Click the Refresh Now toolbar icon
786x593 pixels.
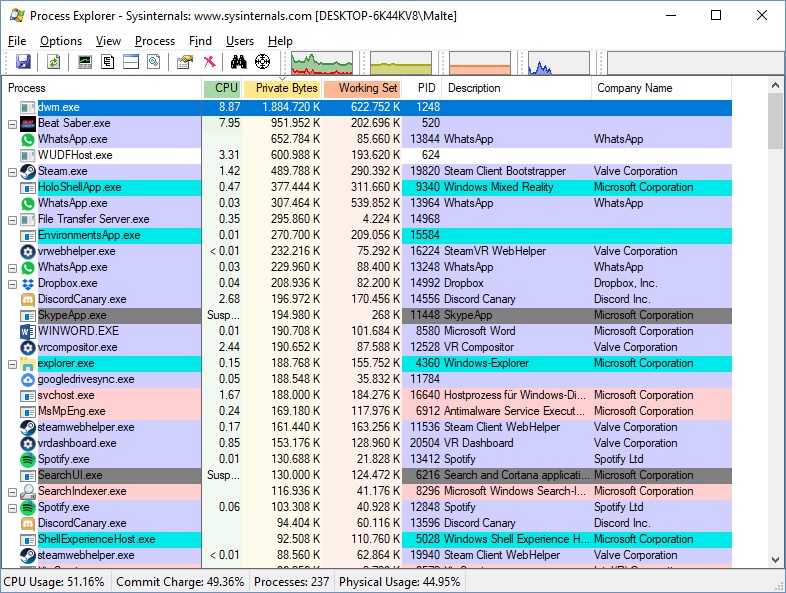pos(53,62)
